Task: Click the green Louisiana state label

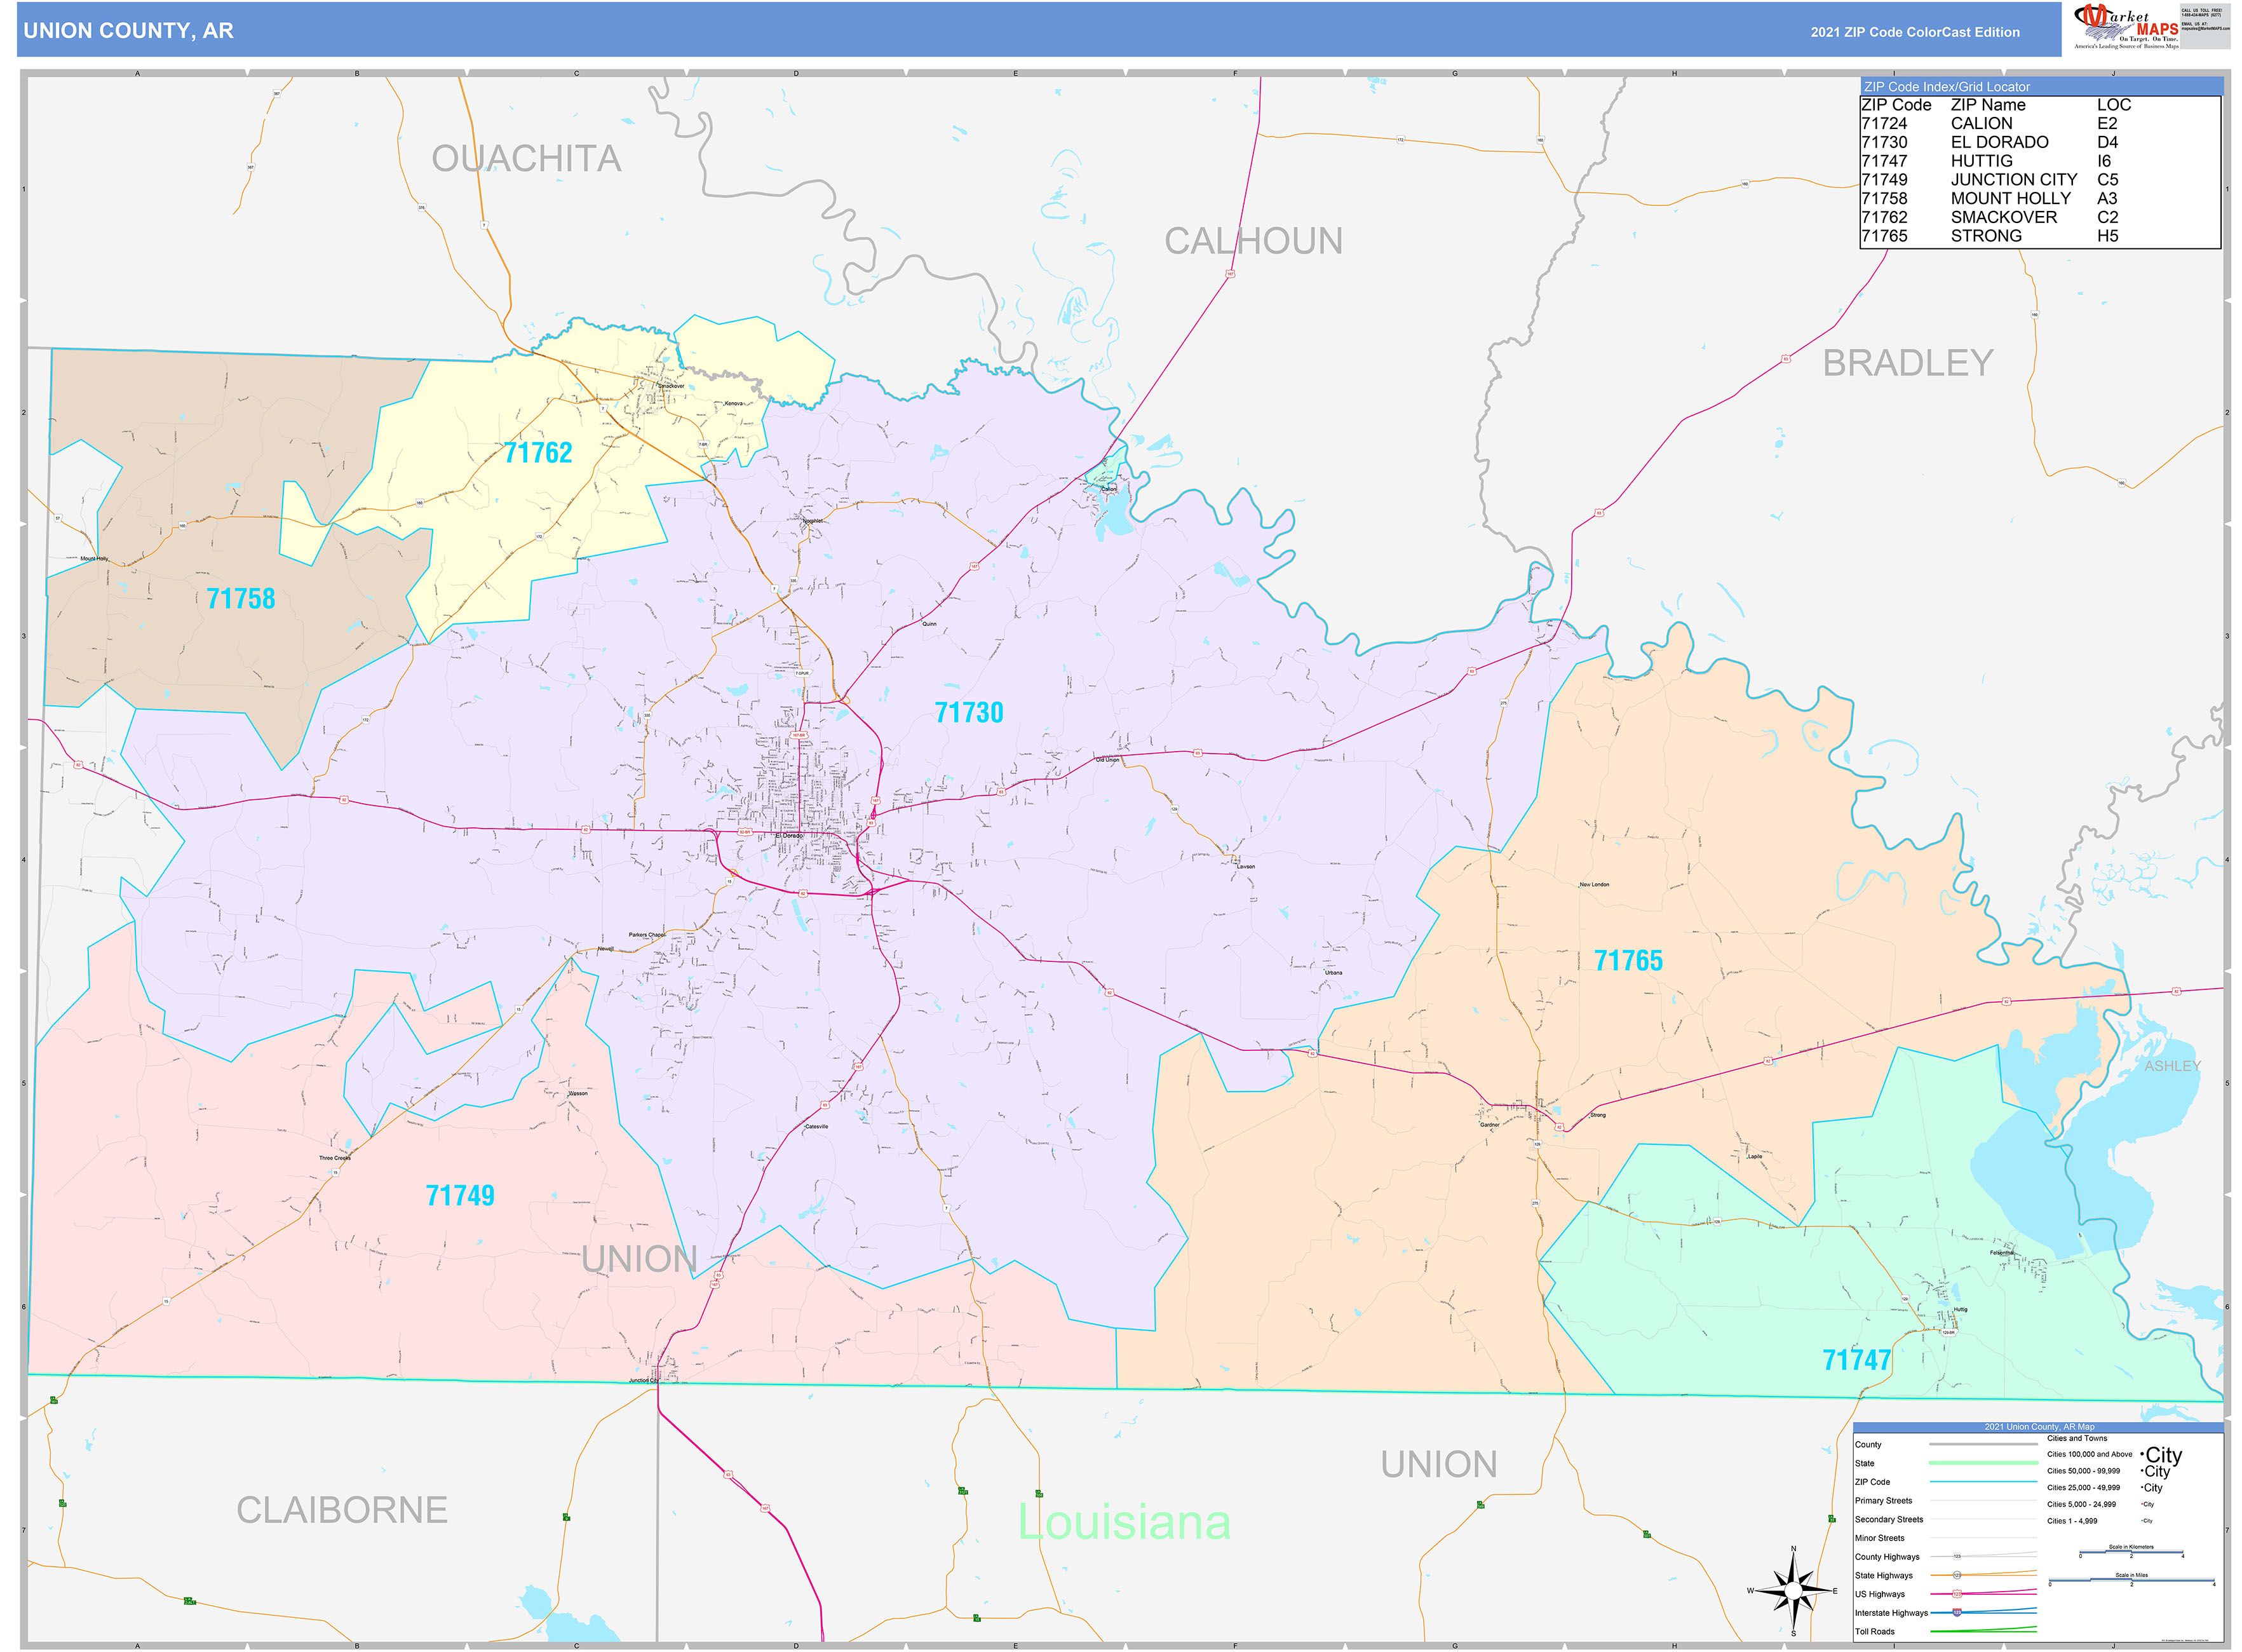Action: (x=1123, y=1522)
